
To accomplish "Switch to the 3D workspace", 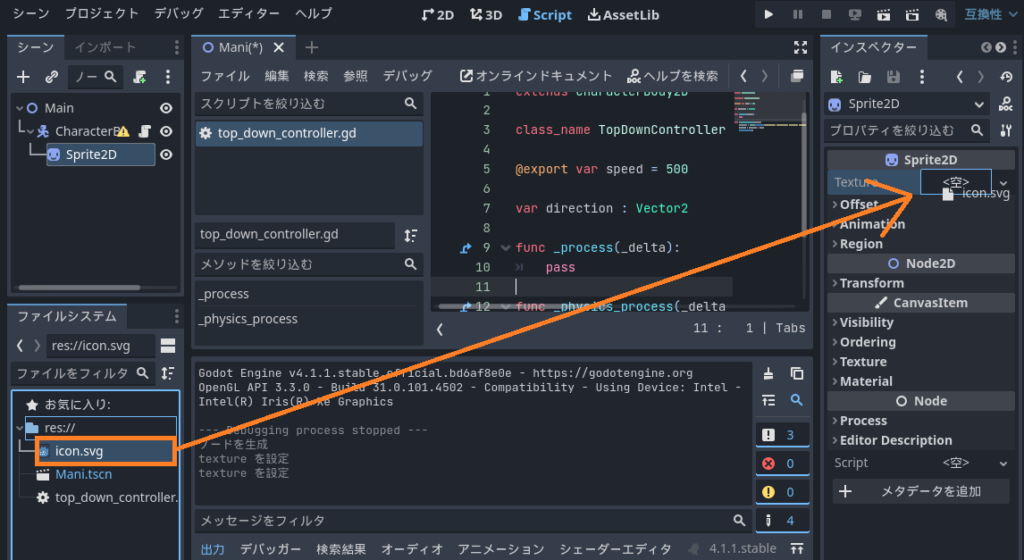I will tap(486, 14).
